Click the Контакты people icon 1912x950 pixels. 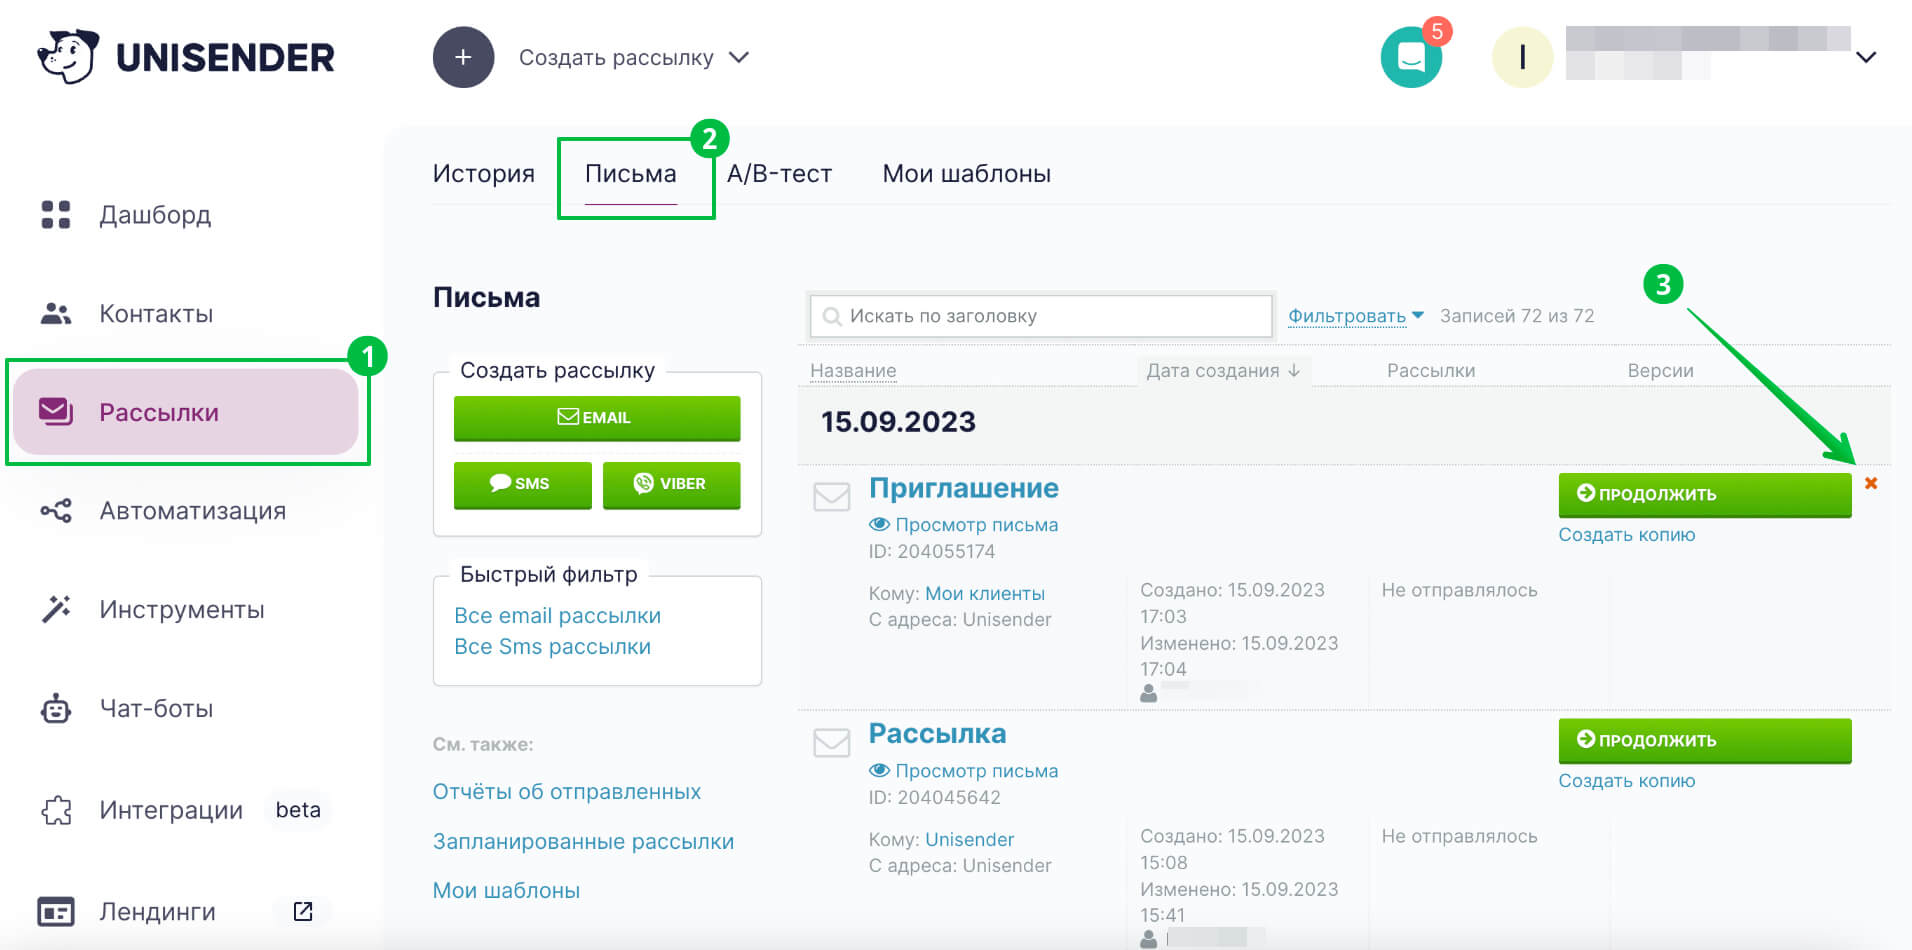point(56,313)
